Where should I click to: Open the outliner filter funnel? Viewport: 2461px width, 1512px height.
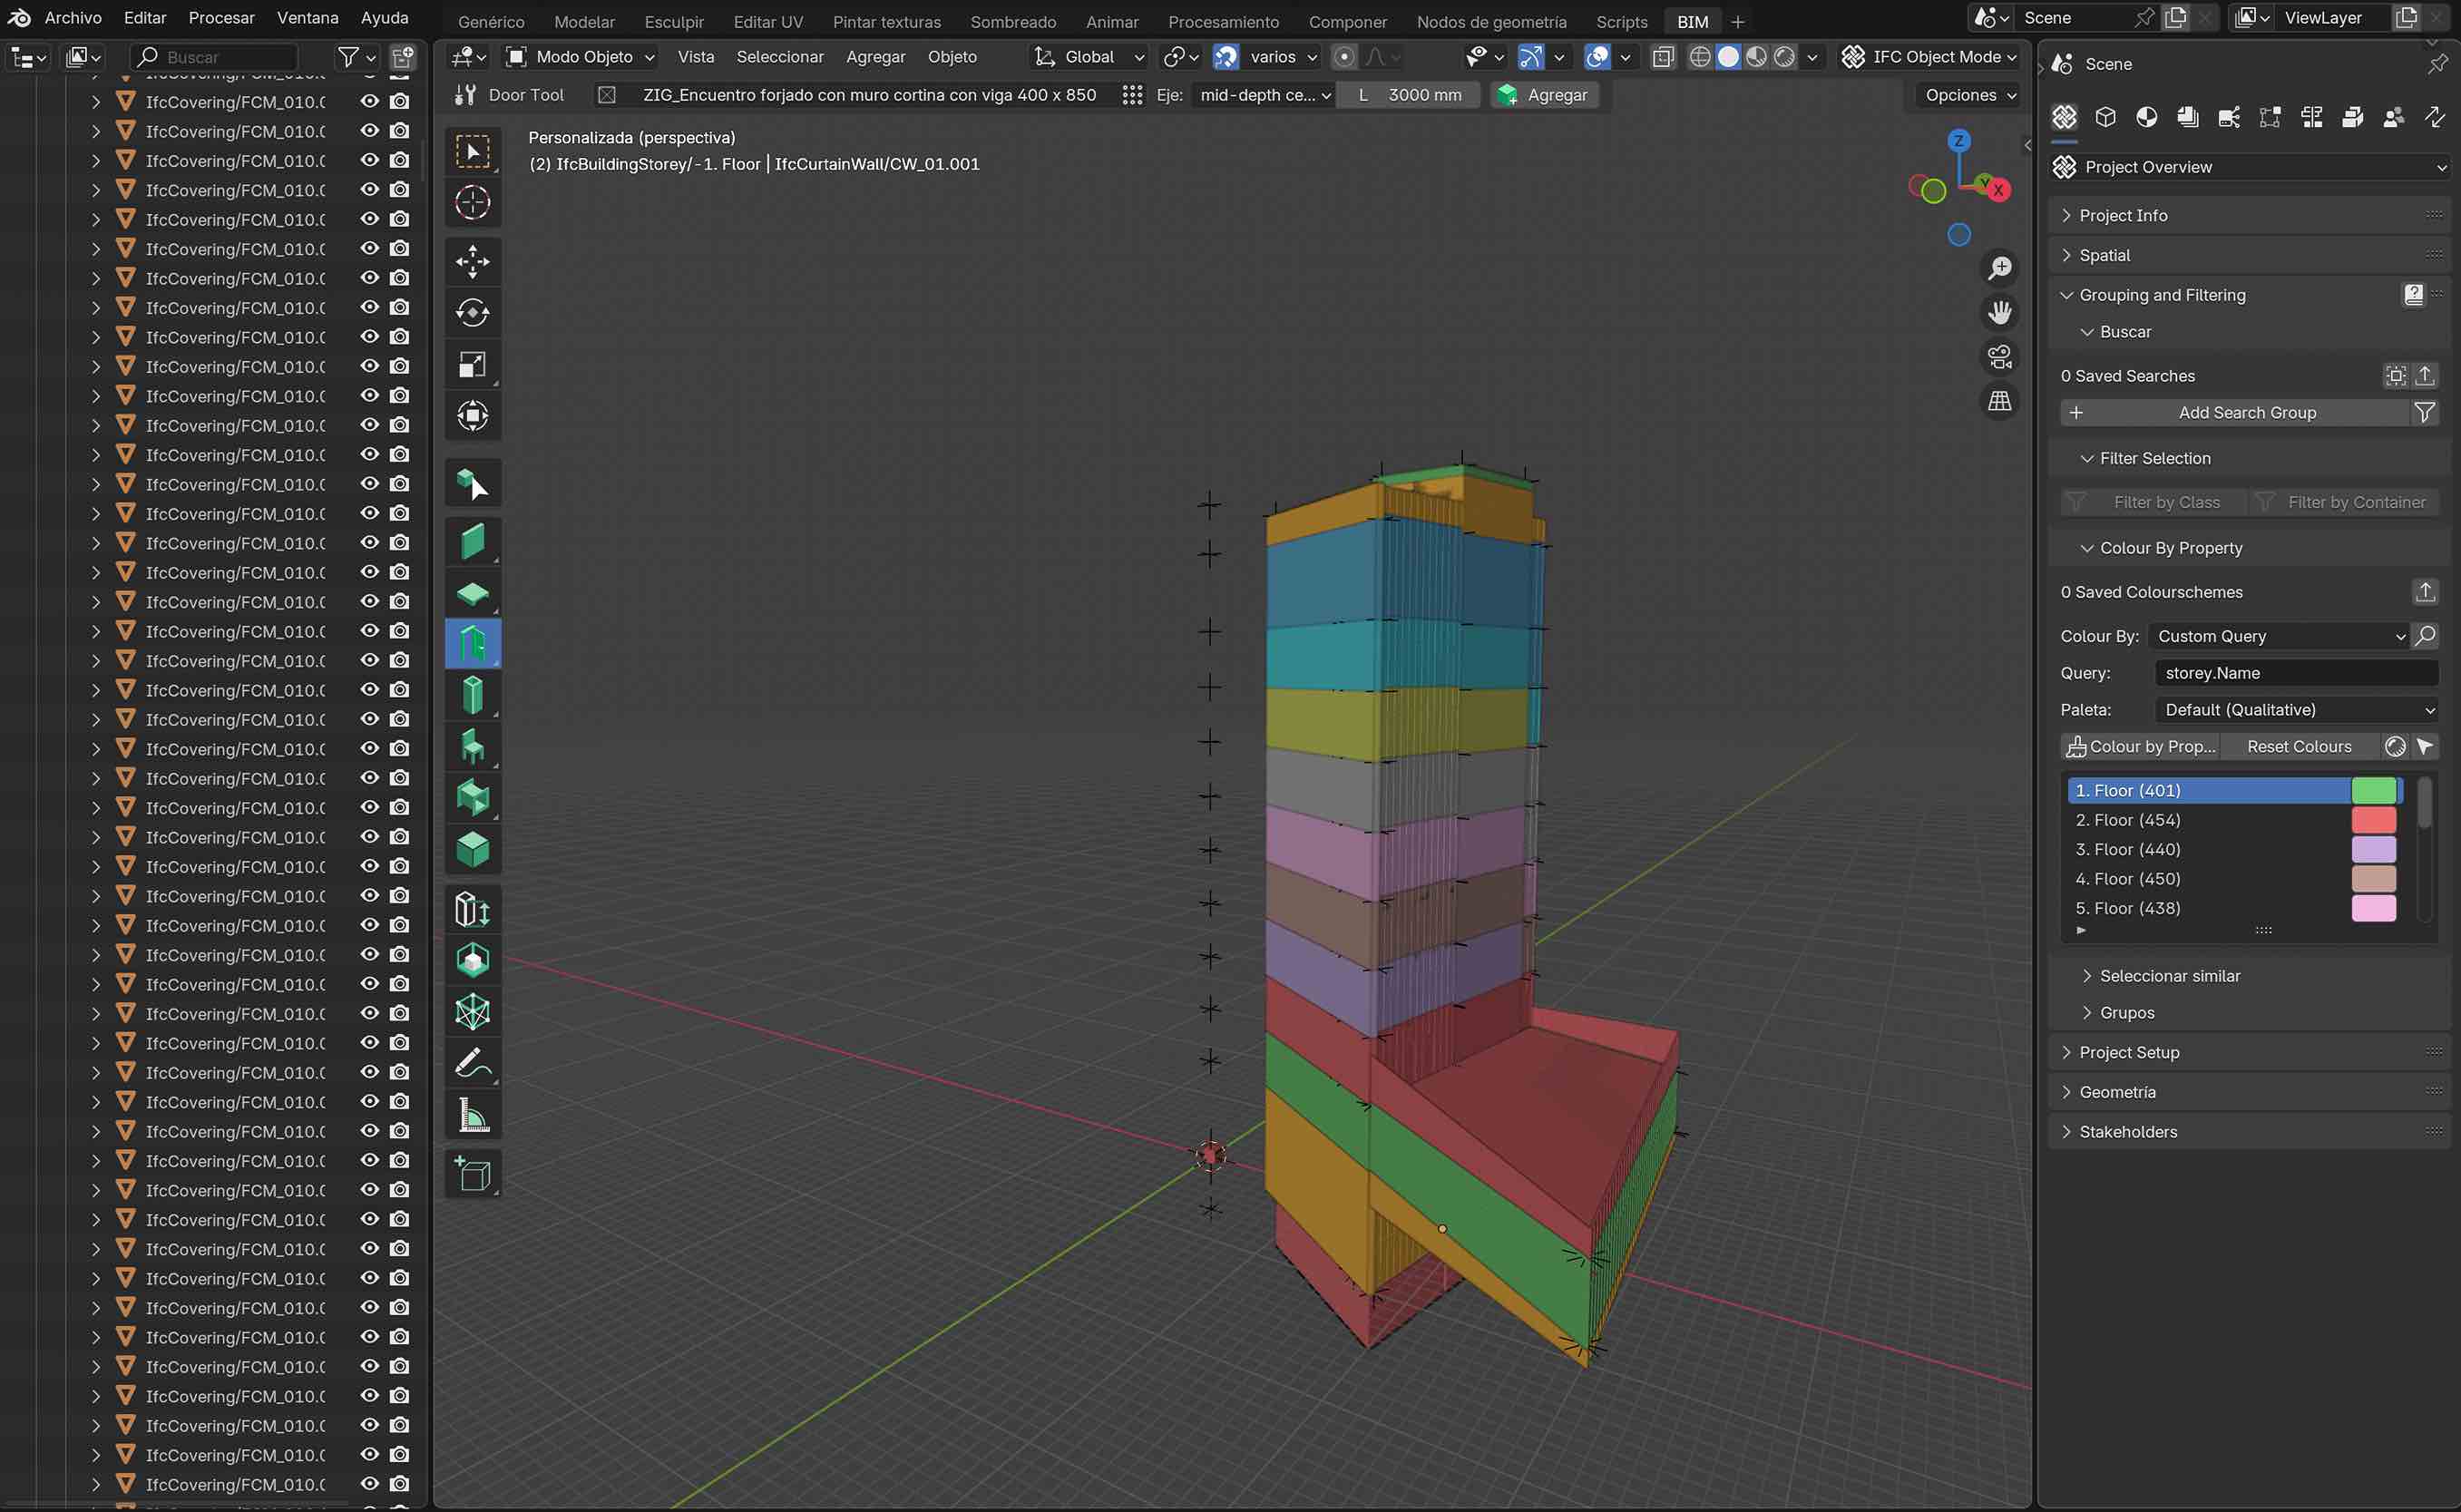point(348,57)
